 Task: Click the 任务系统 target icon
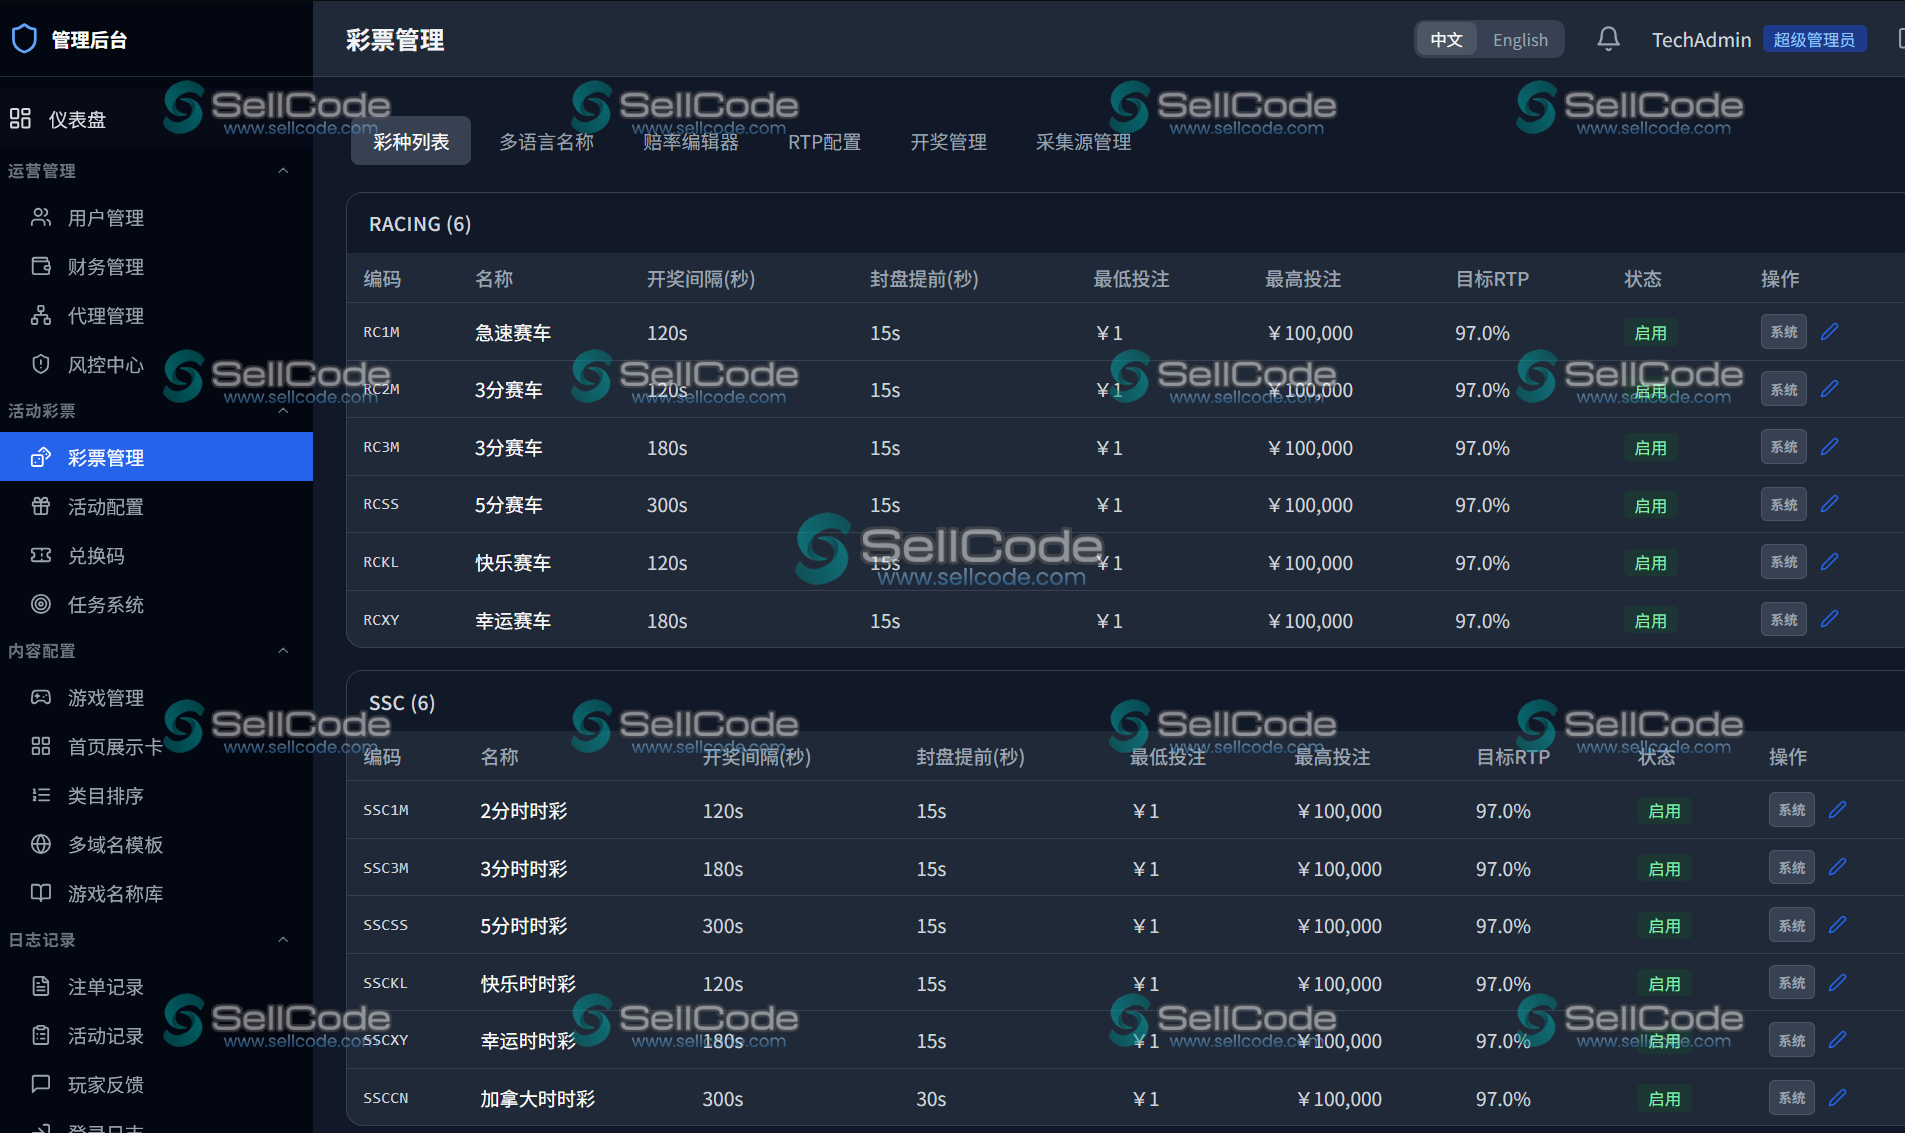click(41, 604)
